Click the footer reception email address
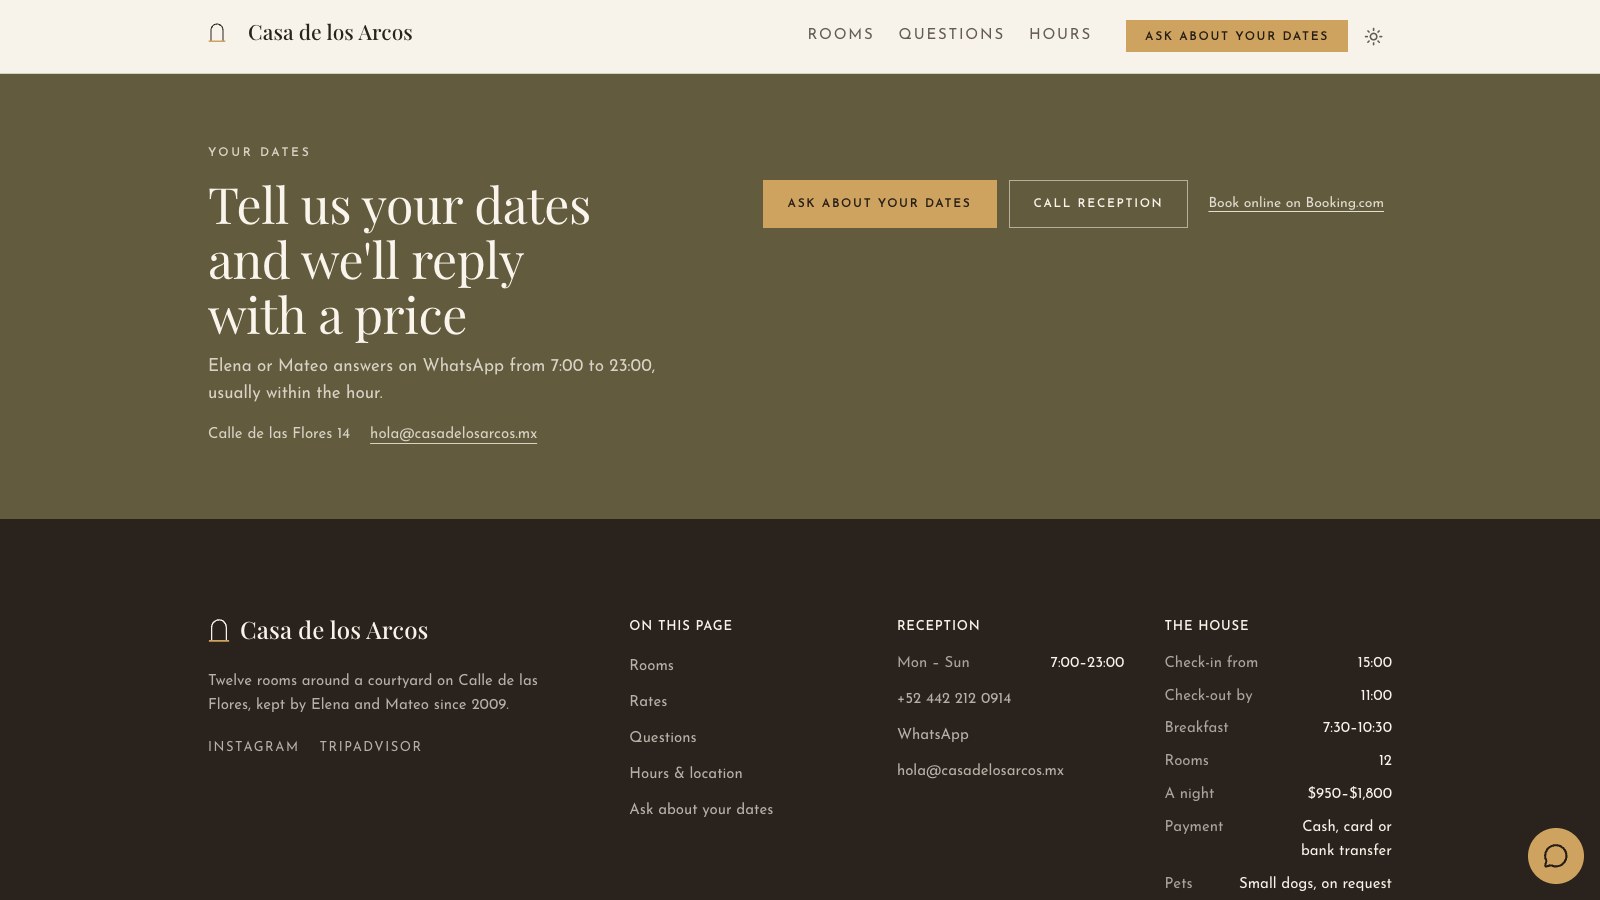 pyautogui.click(x=980, y=771)
